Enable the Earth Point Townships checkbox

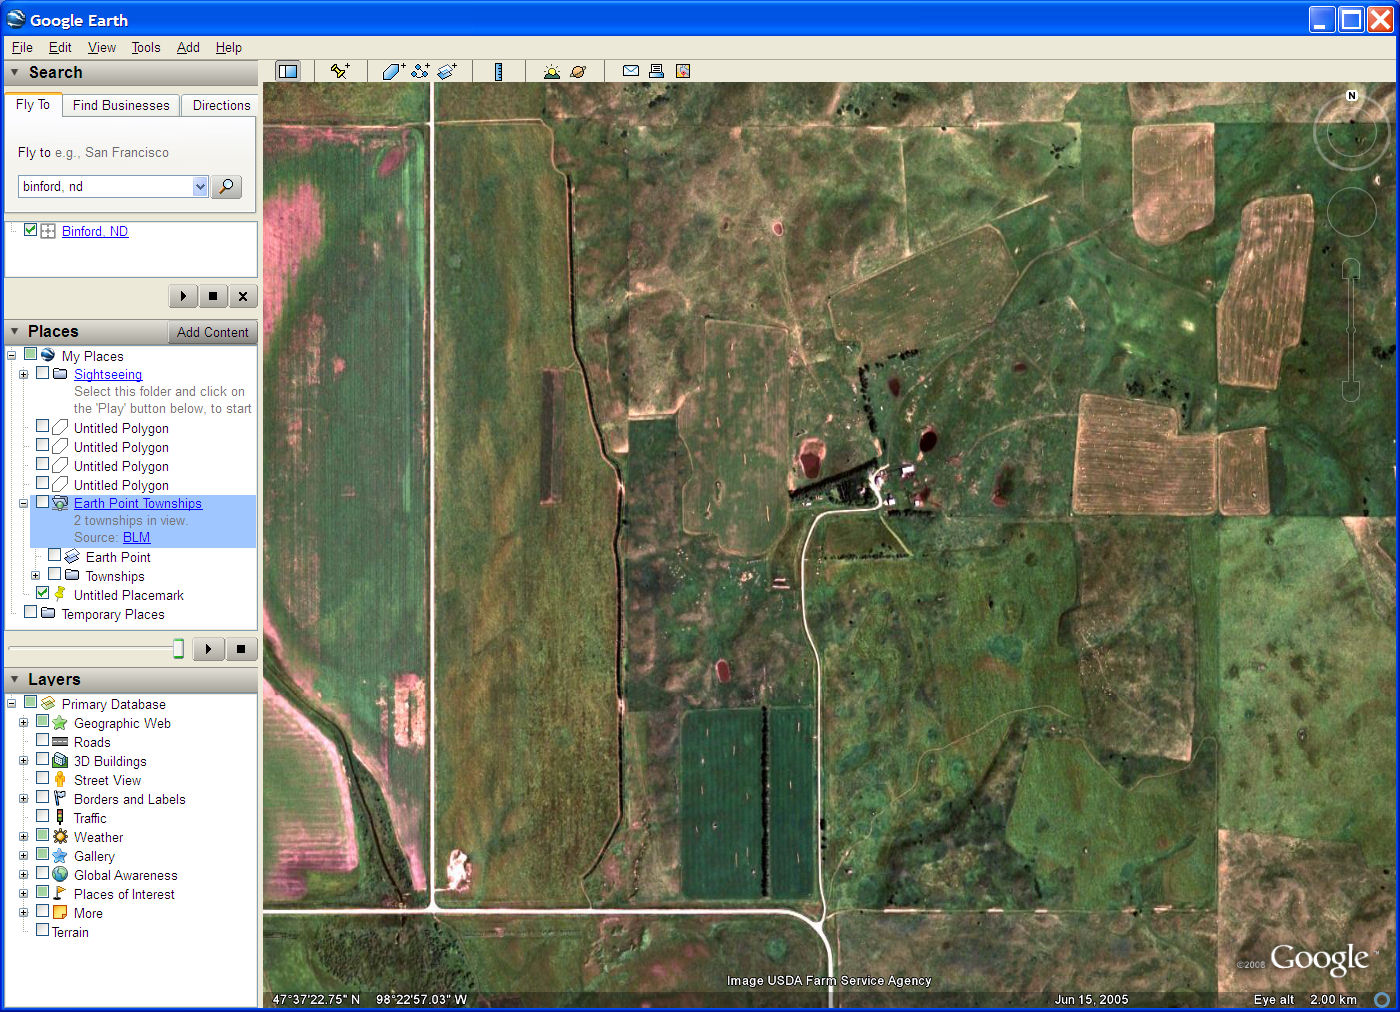(42, 502)
